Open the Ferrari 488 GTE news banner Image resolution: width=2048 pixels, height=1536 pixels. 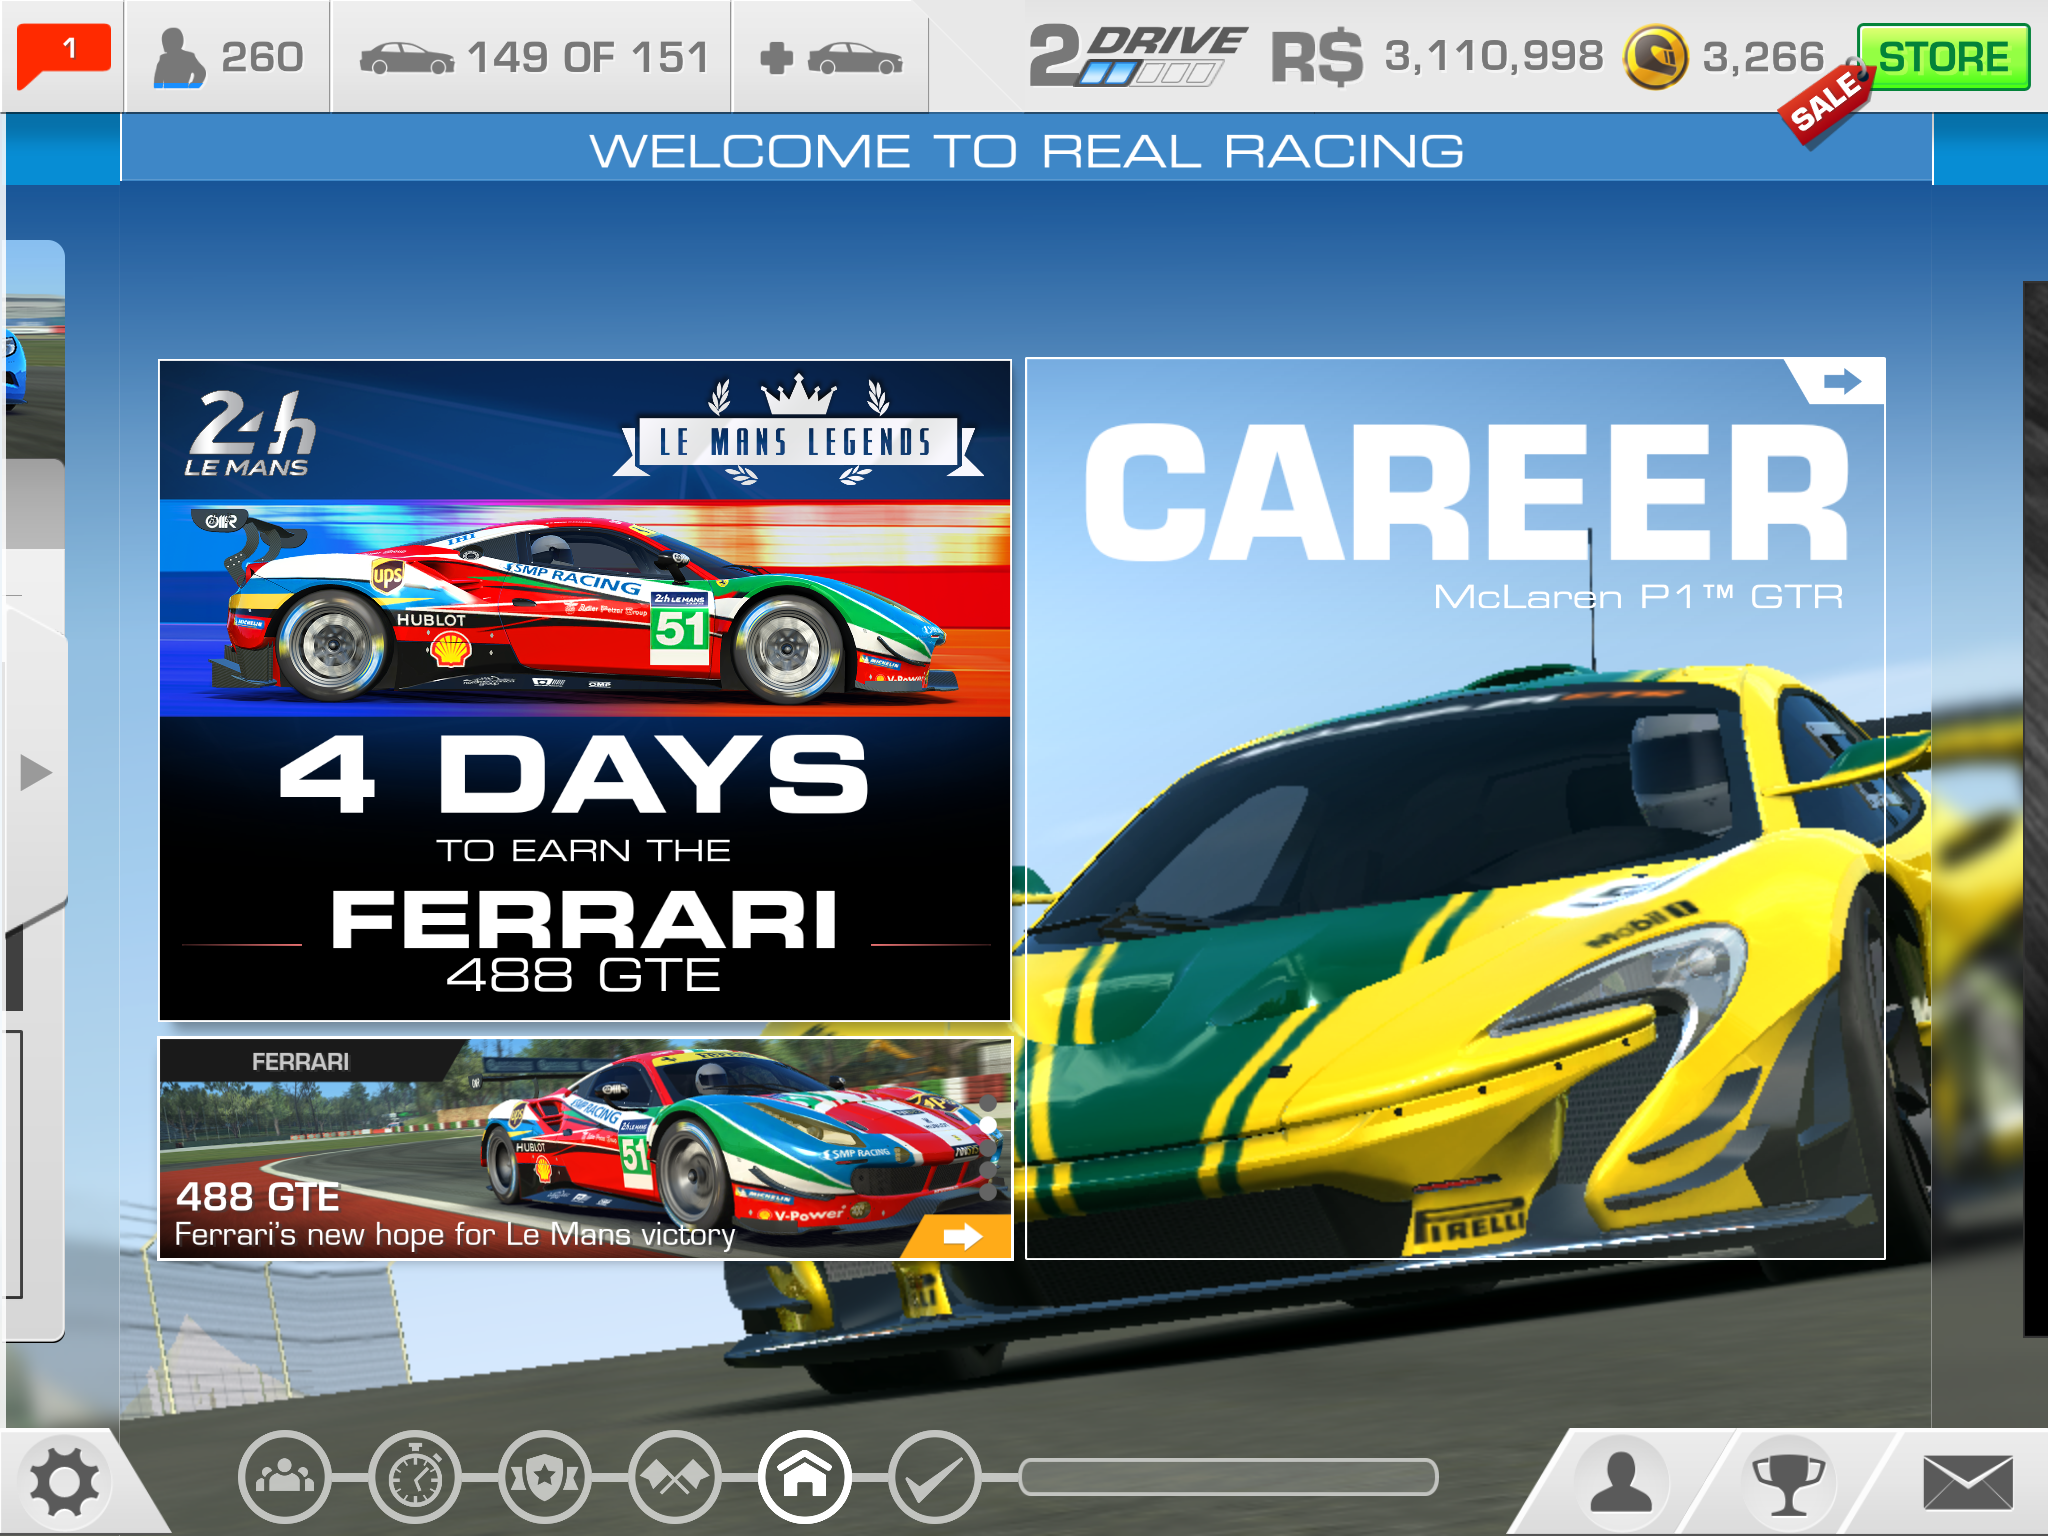click(x=585, y=1148)
